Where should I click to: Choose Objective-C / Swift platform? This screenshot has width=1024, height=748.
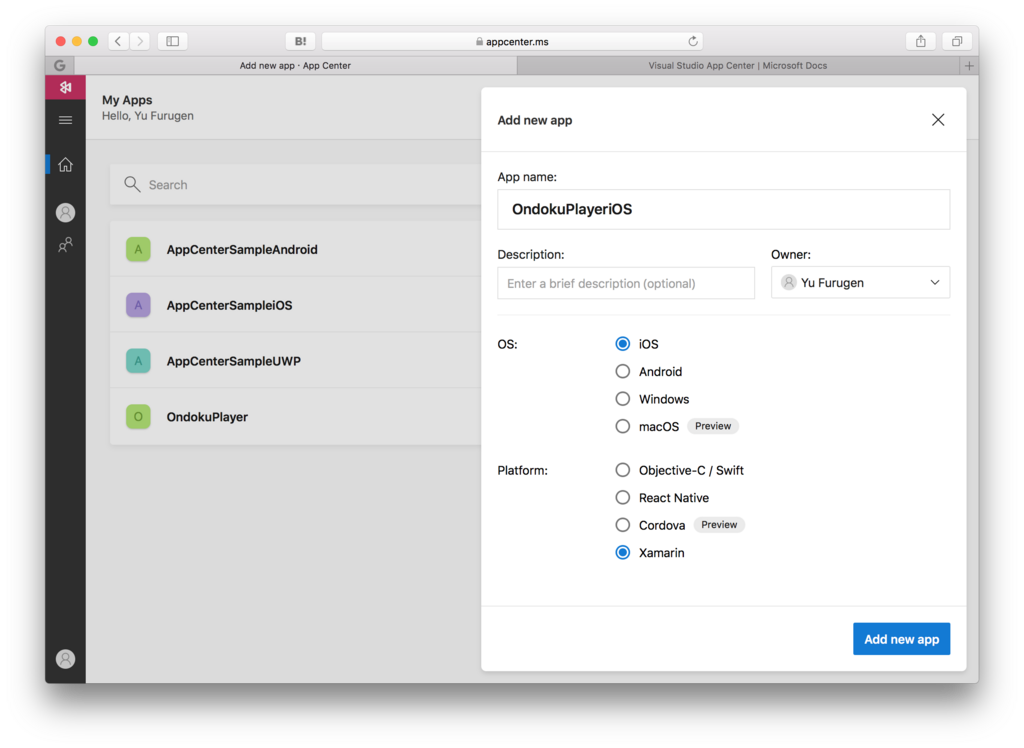pyautogui.click(x=623, y=470)
